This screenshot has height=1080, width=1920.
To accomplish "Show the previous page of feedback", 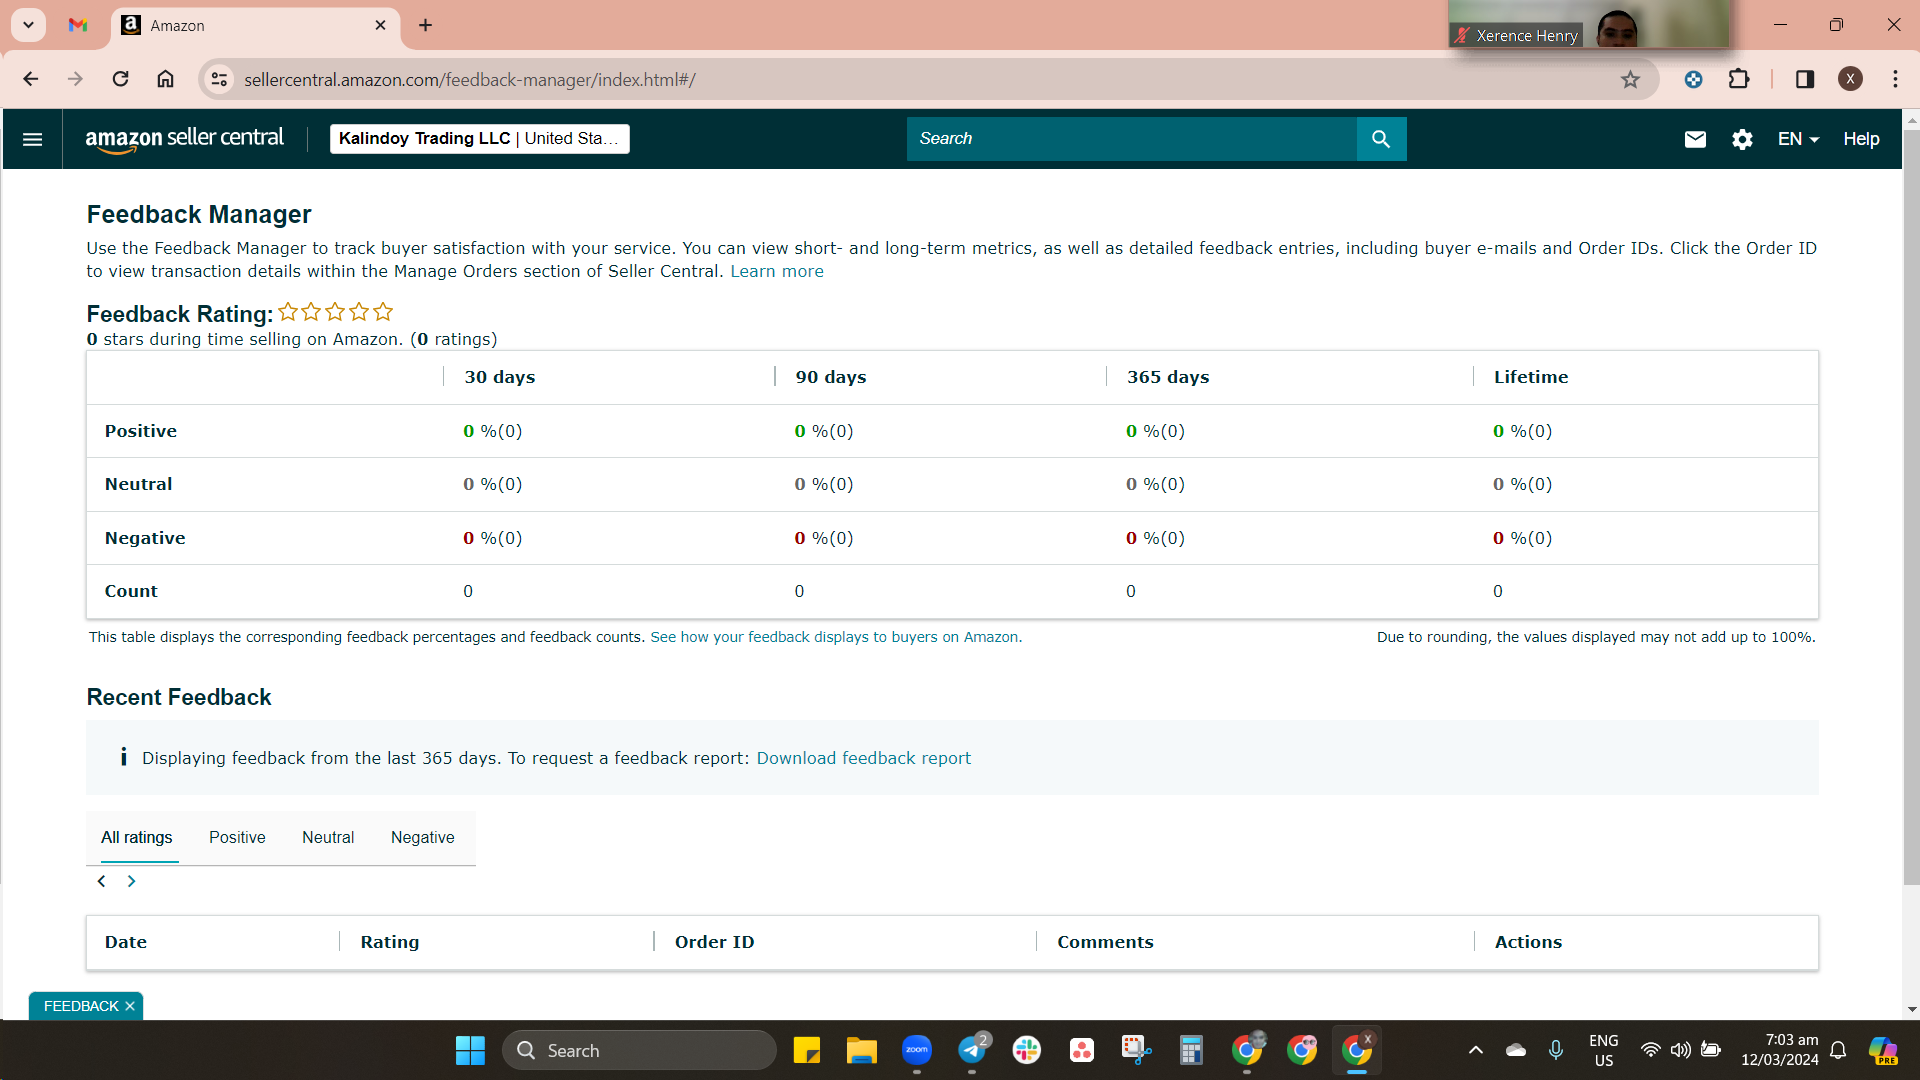I will pos(101,881).
